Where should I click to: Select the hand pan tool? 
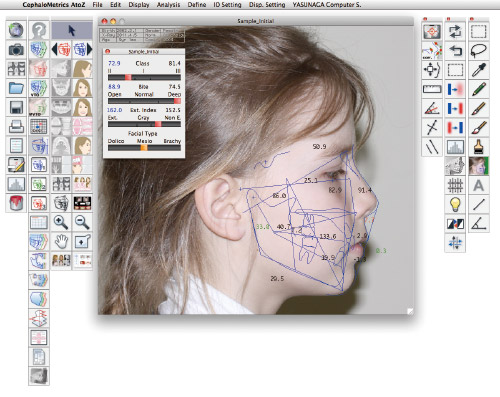61,241
